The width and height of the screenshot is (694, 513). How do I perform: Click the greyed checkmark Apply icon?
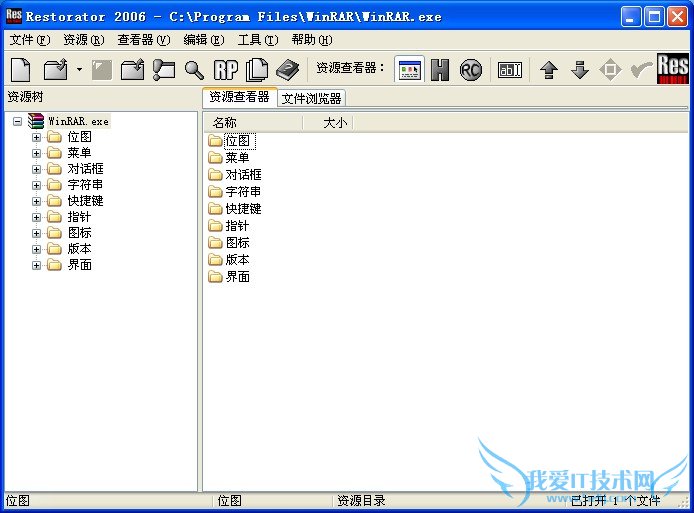coord(641,69)
